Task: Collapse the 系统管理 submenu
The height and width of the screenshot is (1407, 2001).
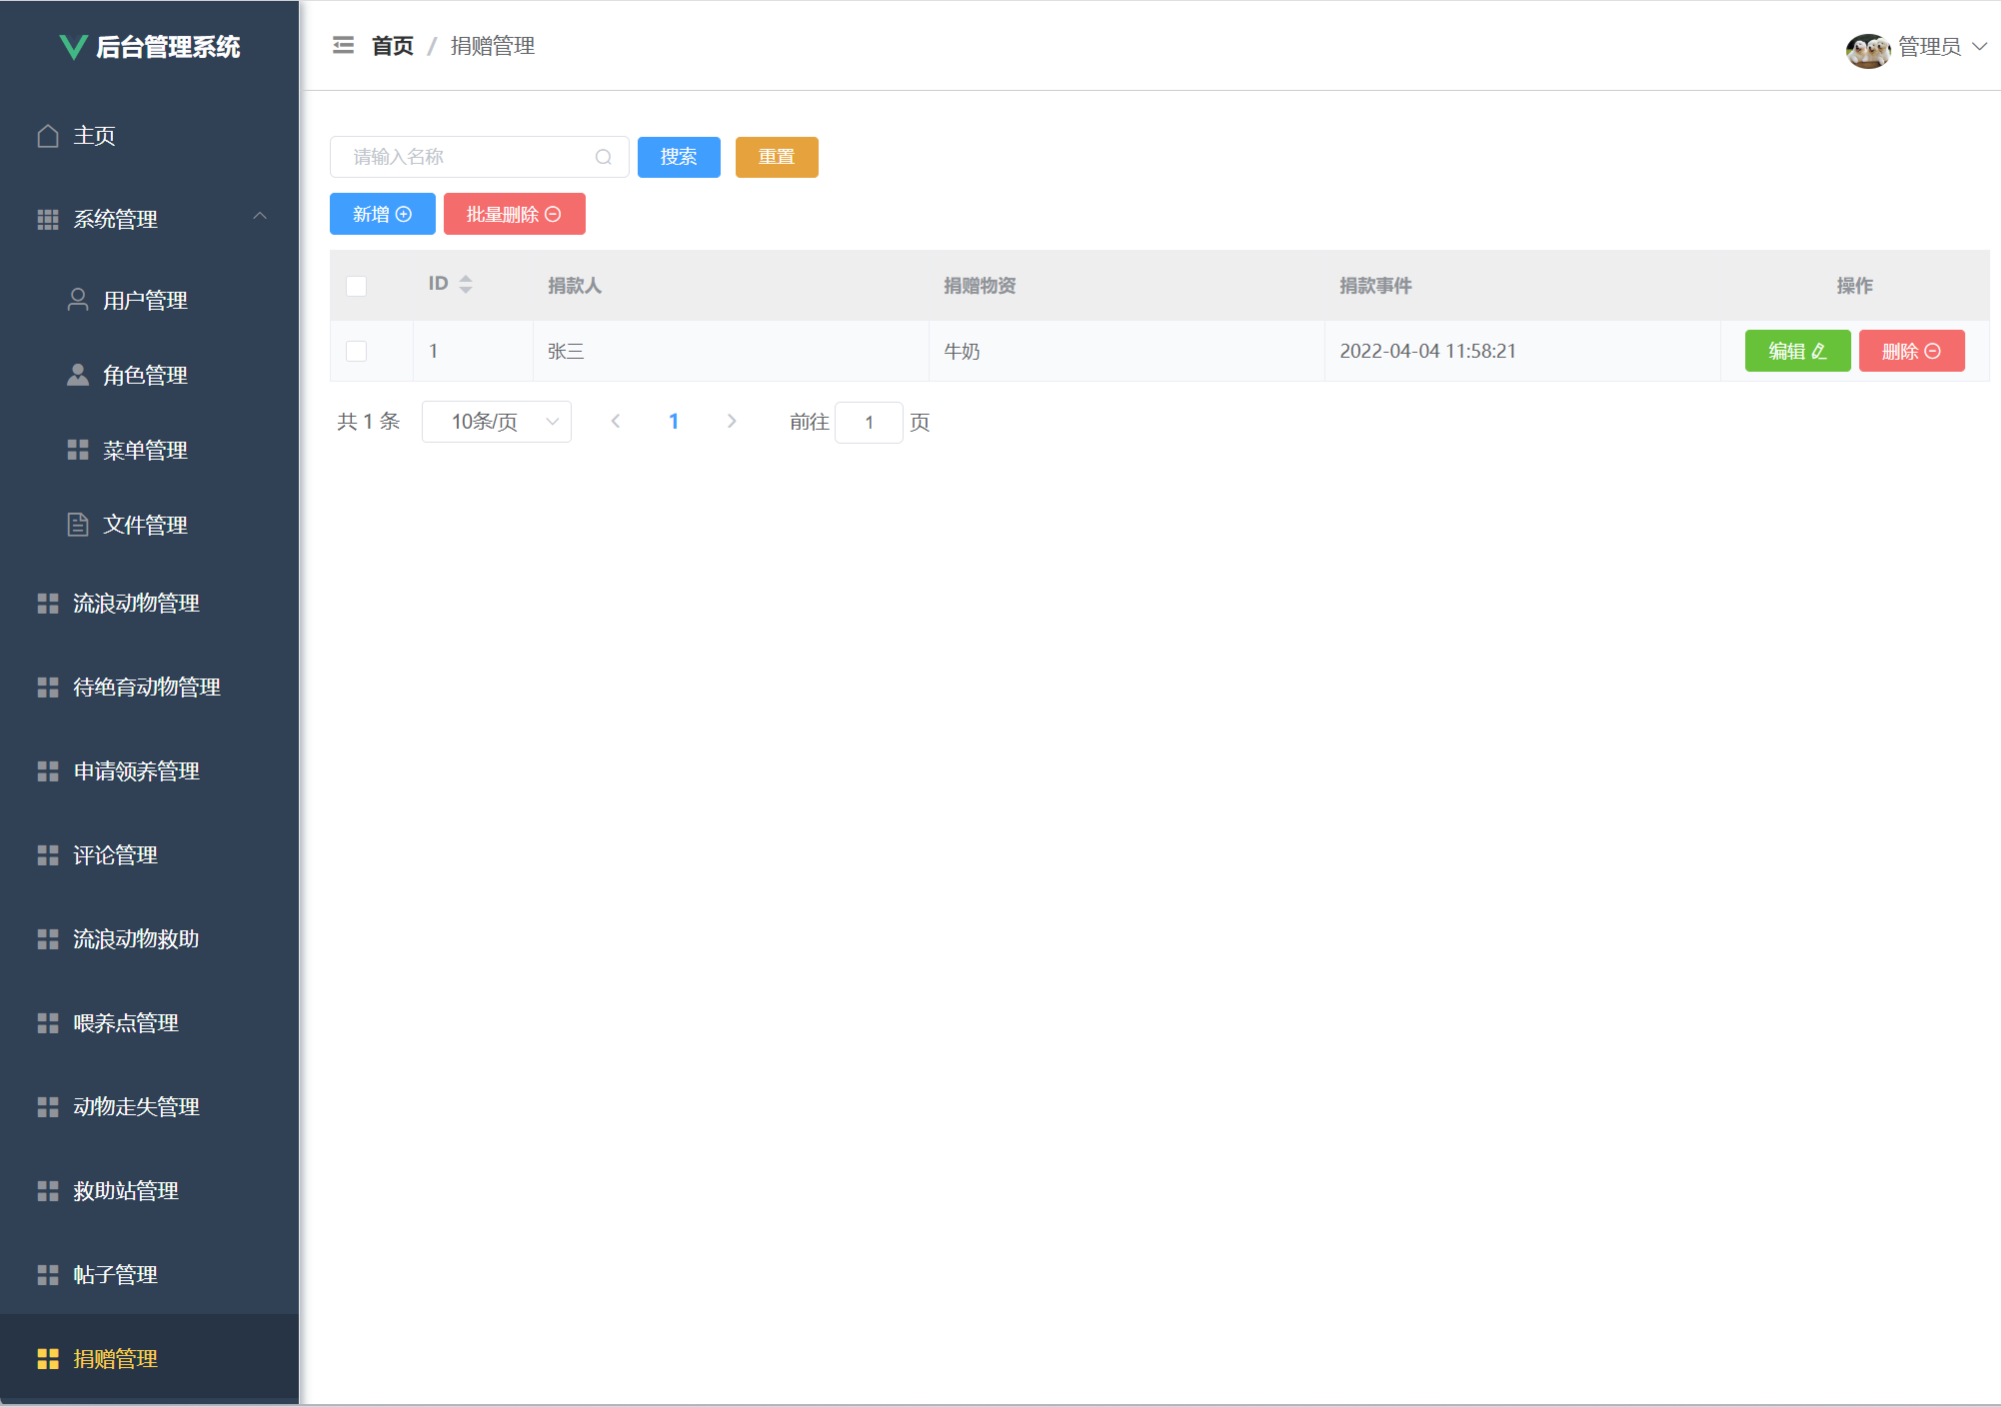Action: (260, 217)
